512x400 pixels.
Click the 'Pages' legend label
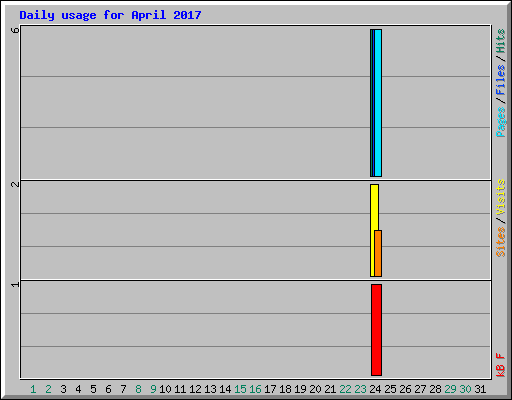pyautogui.click(x=501, y=122)
